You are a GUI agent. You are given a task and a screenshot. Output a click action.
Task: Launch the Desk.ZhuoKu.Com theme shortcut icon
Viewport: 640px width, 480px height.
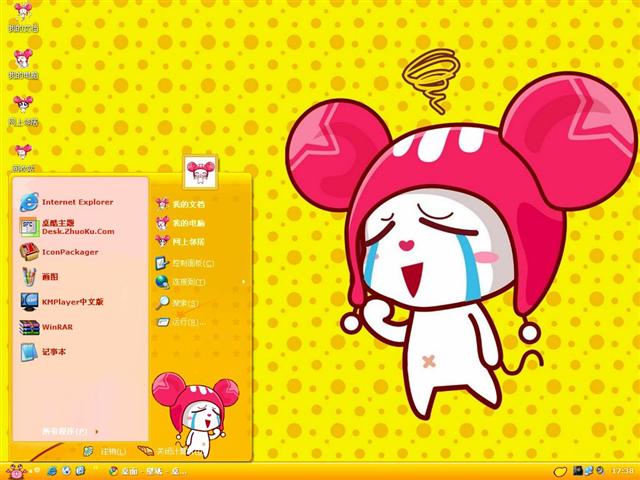coord(29,227)
